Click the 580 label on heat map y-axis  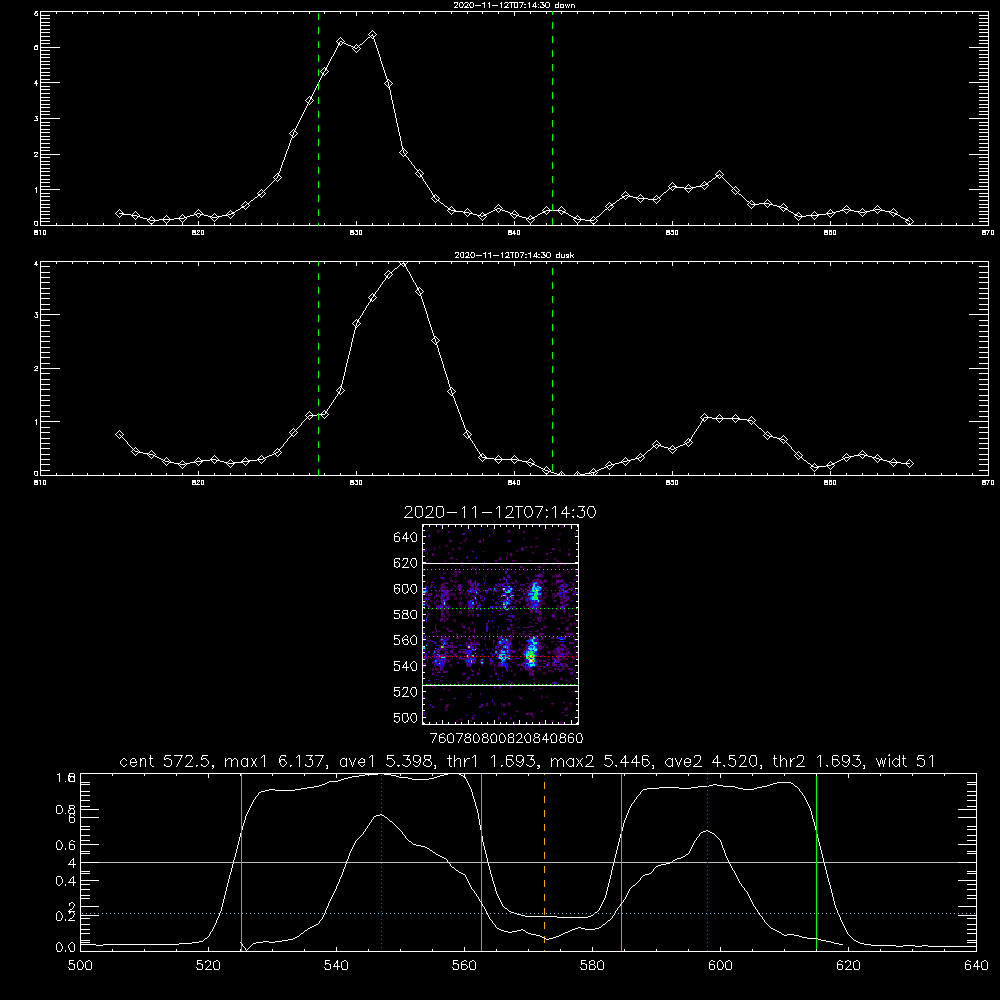click(x=406, y=615)
